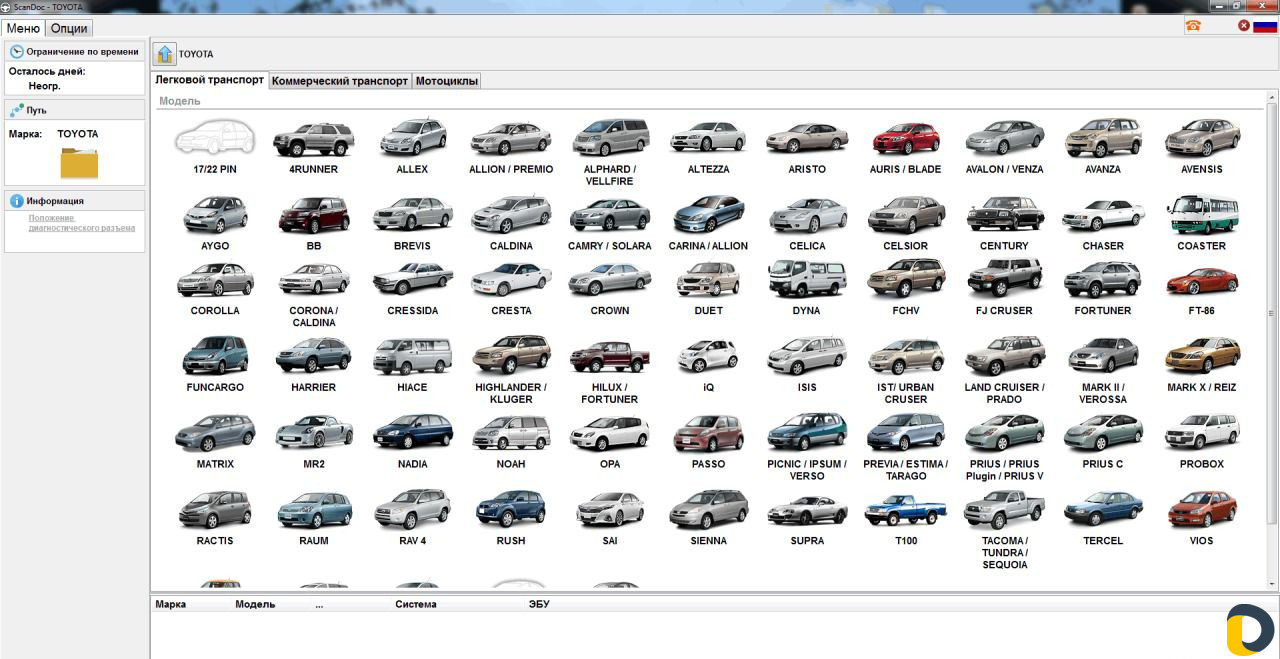The width and height of the screenshot is (1280, 659).
Task: Open Положение диагностического разъема link
Action: 82,222
